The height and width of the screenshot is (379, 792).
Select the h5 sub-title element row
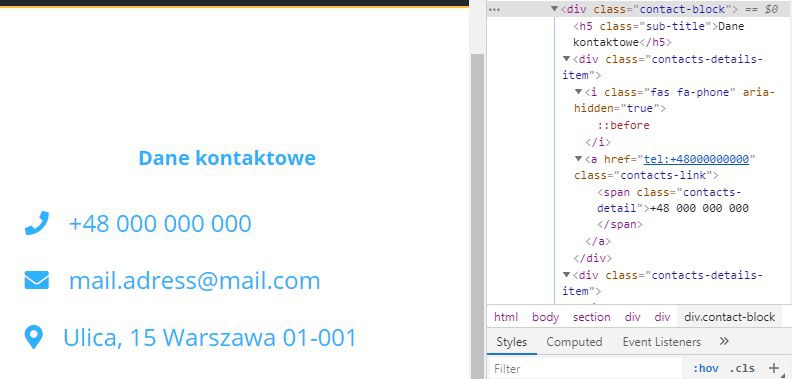(659, 34)
